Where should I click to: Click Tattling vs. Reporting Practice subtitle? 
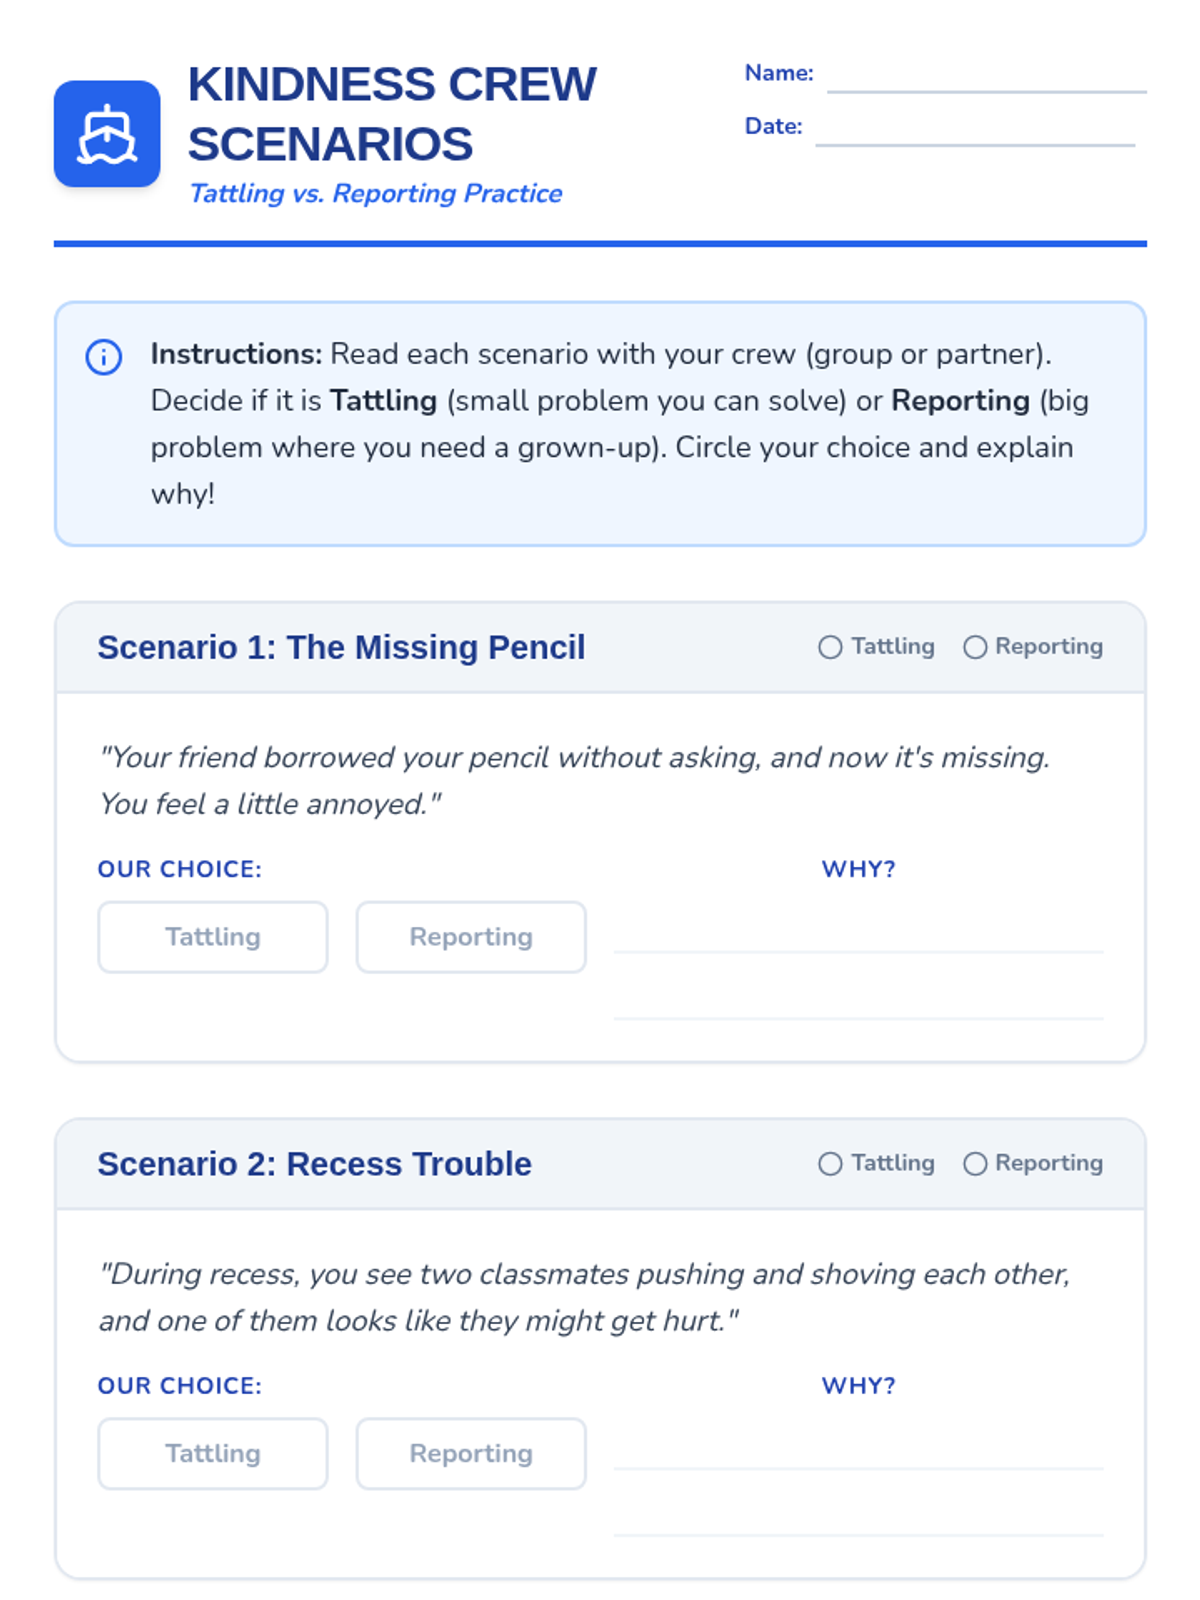(x=376, y=194)
